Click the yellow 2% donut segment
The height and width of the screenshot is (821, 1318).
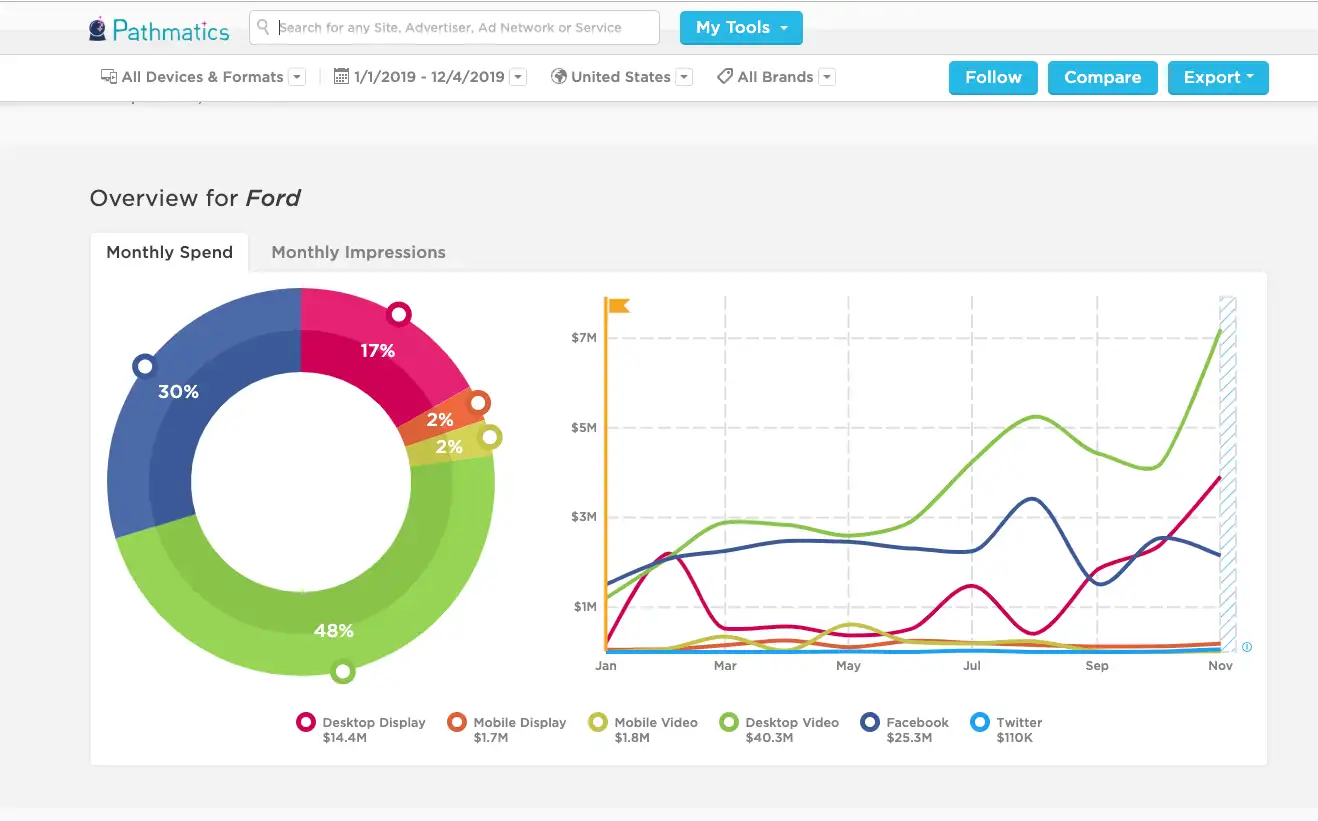450,446
